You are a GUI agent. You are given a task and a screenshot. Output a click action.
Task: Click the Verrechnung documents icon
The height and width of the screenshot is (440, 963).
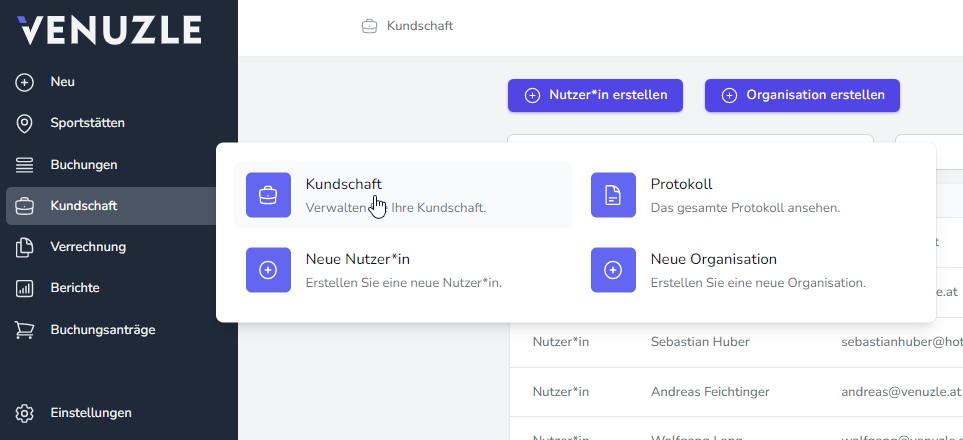(x=25, y=247)
